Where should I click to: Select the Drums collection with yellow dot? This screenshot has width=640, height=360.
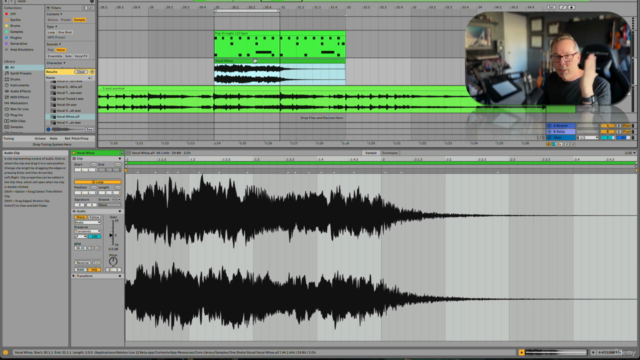click(x=15, y=26)
